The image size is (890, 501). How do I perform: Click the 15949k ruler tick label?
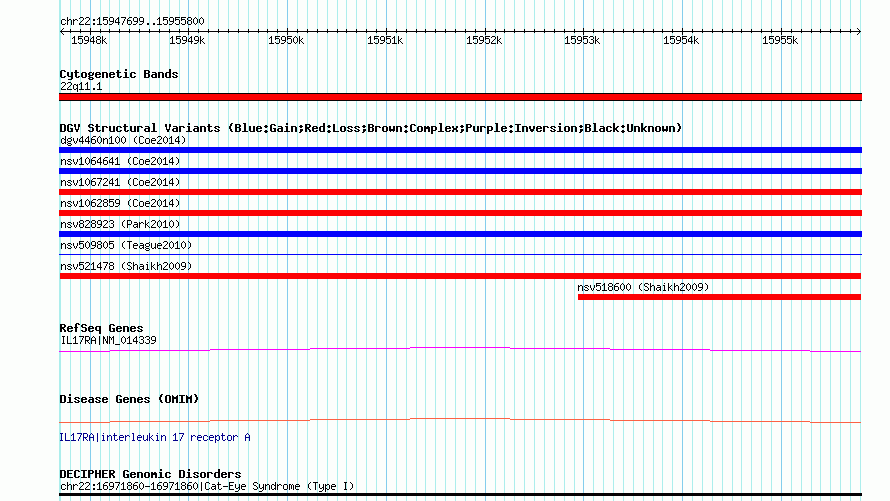coord(187,40)
